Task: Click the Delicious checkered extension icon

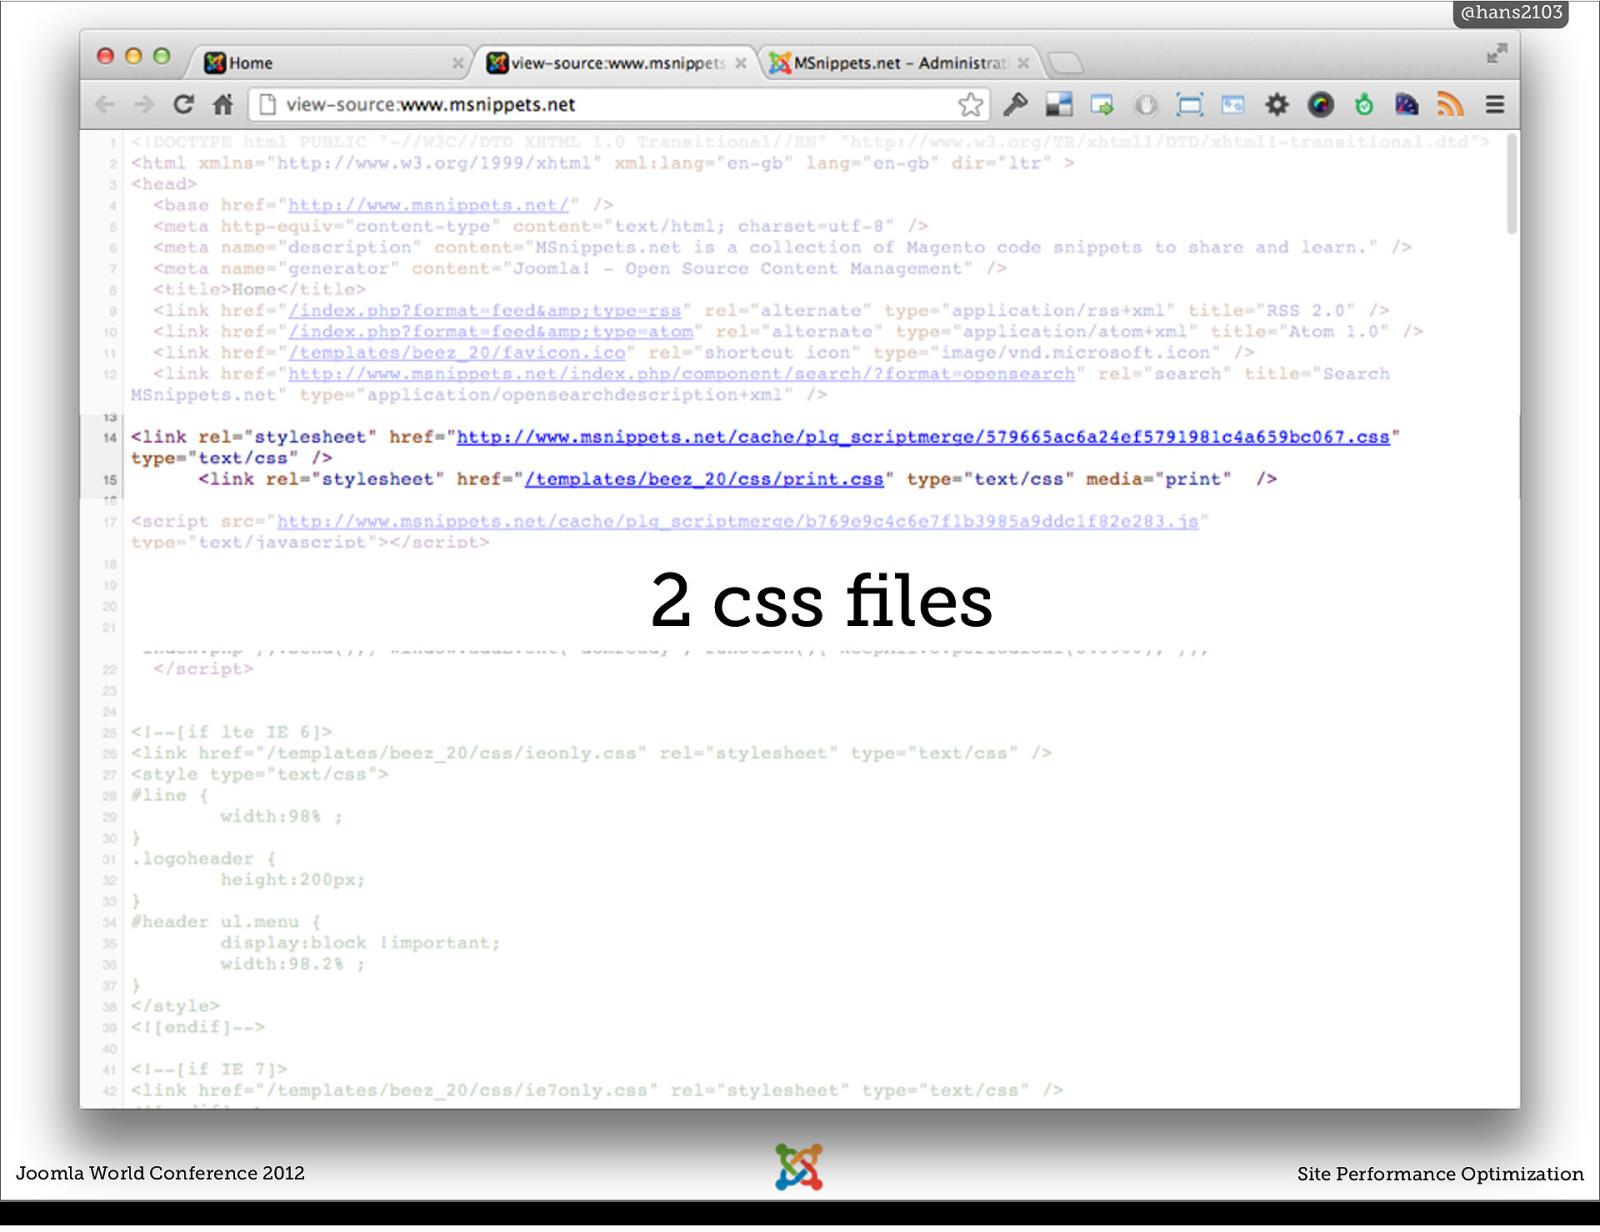Action: (1059, 105)
